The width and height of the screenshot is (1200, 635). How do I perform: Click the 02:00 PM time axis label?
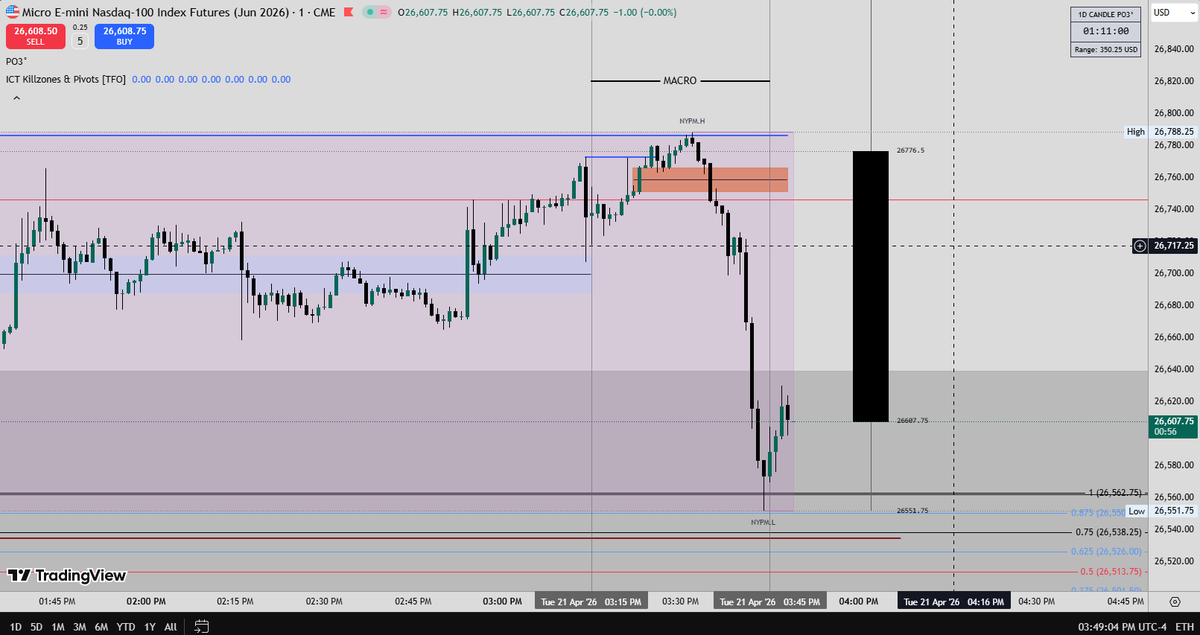(x=146, y=601)
